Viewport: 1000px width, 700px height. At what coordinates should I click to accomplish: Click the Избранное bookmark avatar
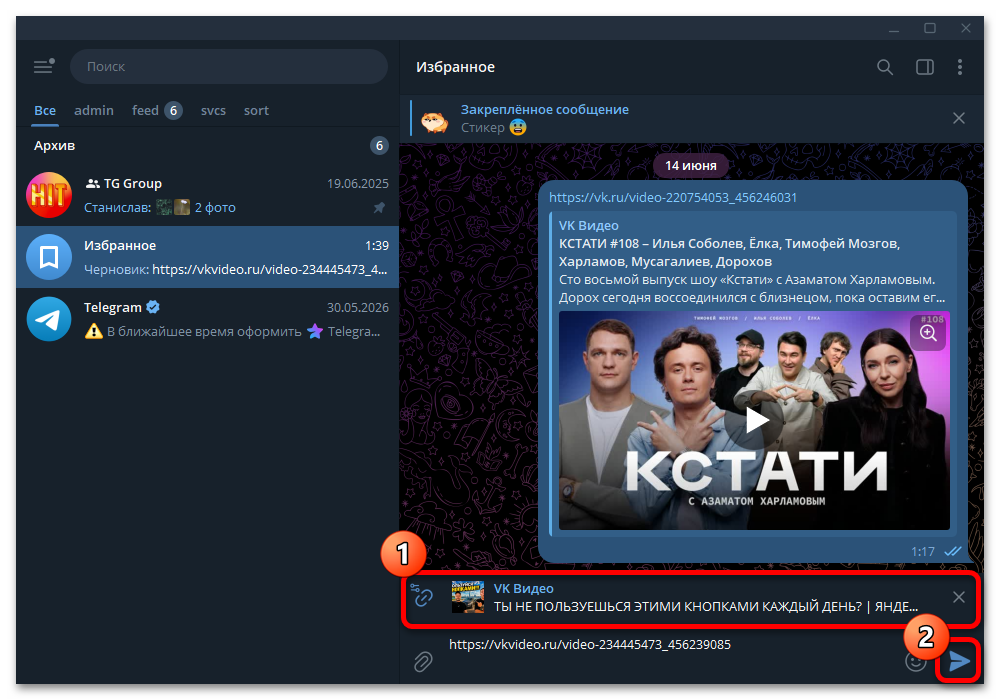tap(48, 257)
